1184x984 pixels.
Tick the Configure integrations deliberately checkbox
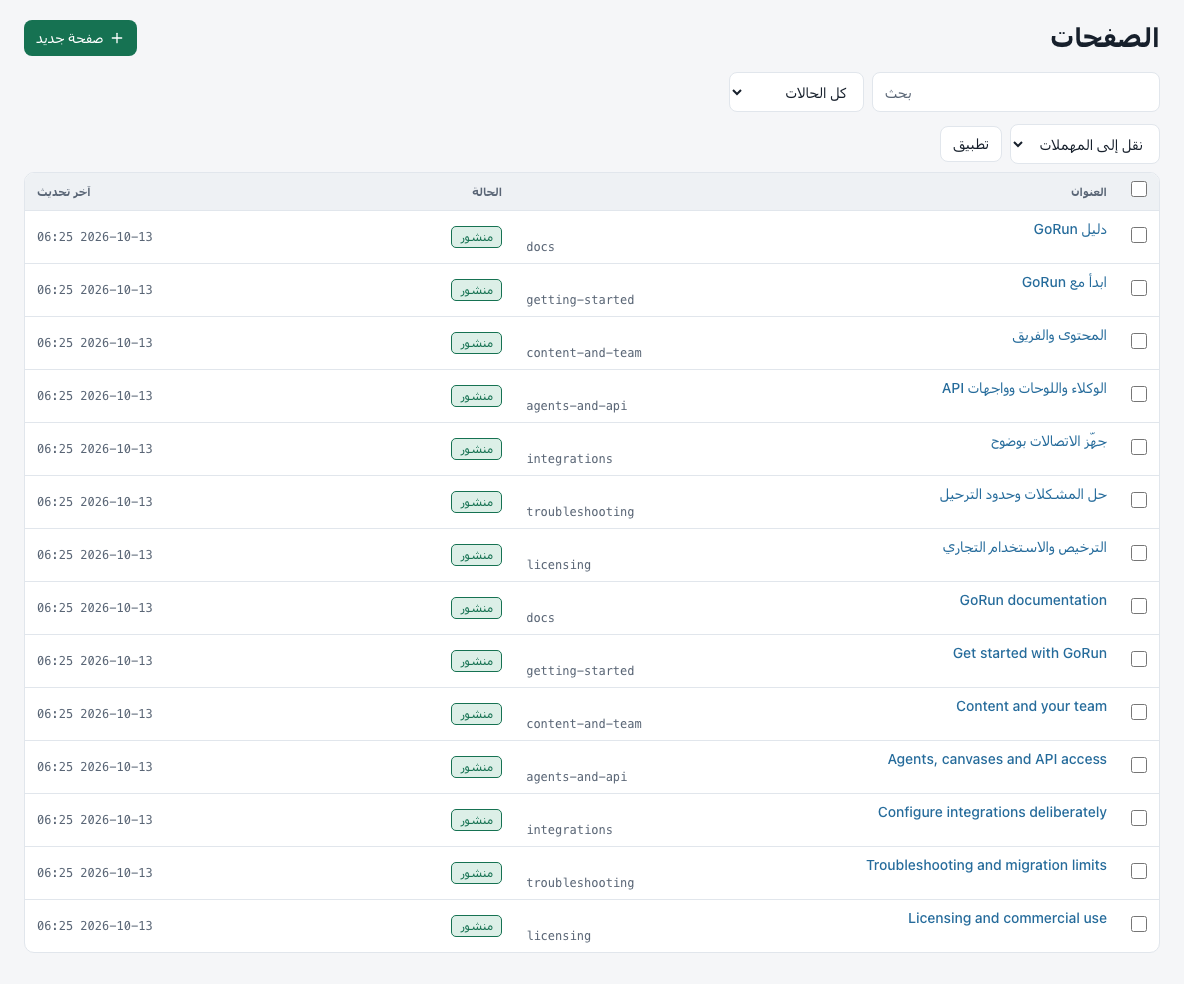(x=1139, y=818)
